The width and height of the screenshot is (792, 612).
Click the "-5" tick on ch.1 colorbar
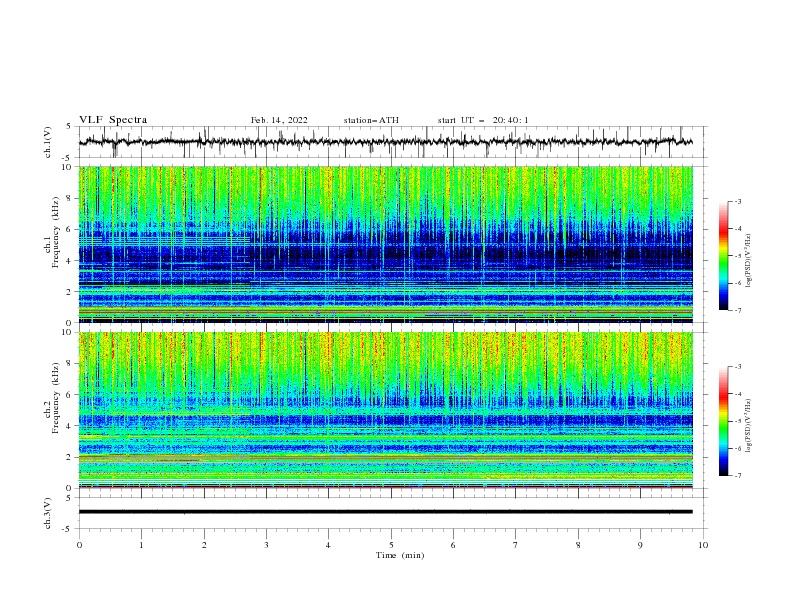[737, 256]
